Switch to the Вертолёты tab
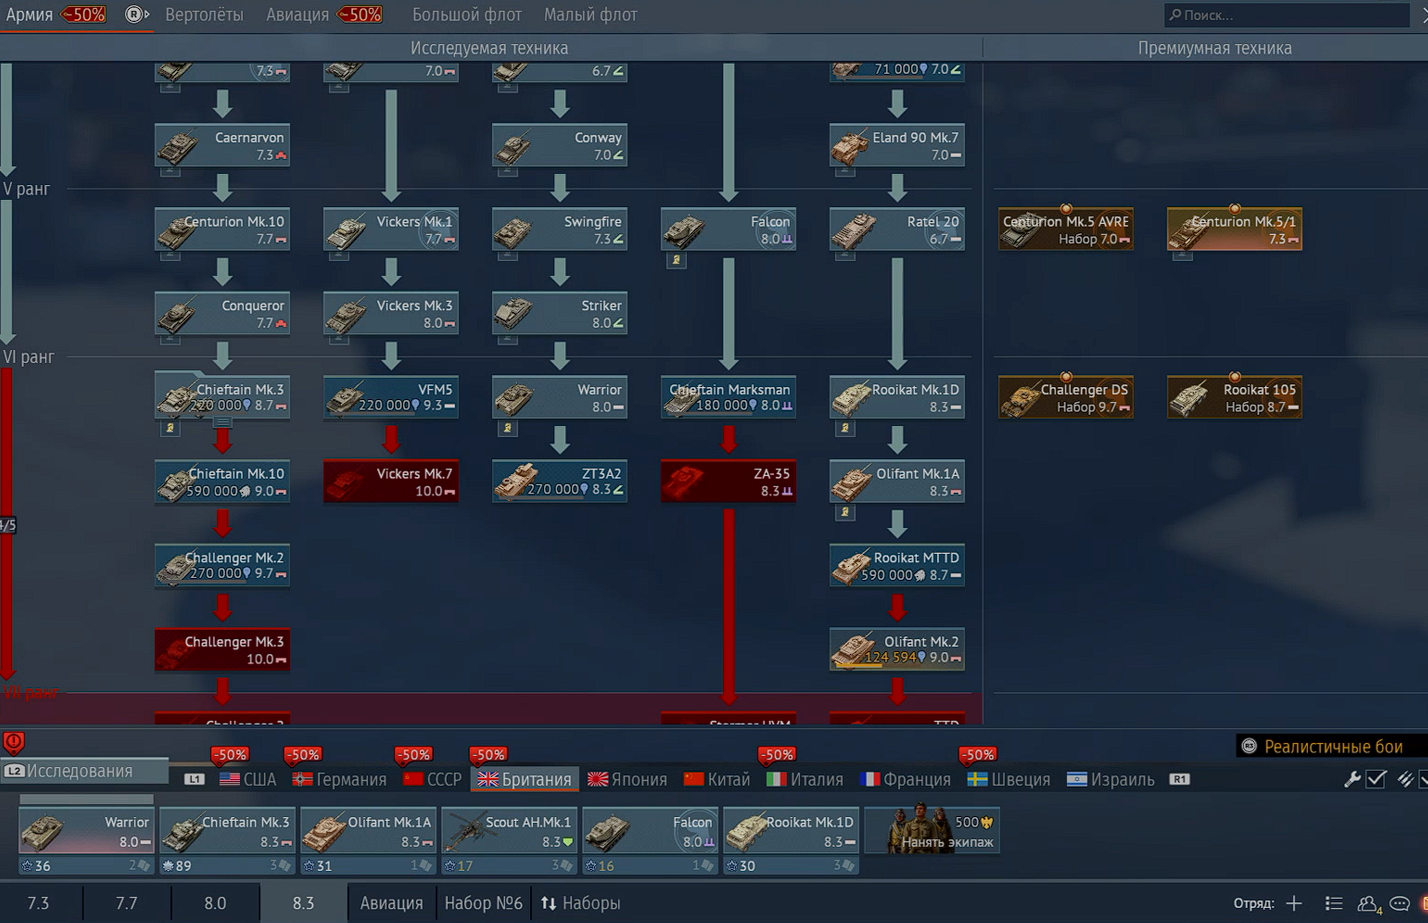The image size is (1428, 923). coord(204,15)
